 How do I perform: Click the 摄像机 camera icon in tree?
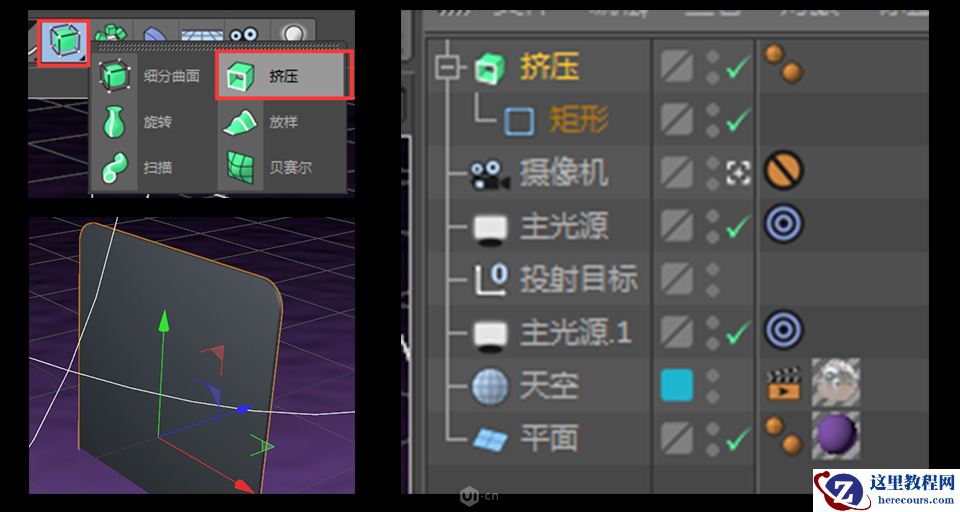489,175
